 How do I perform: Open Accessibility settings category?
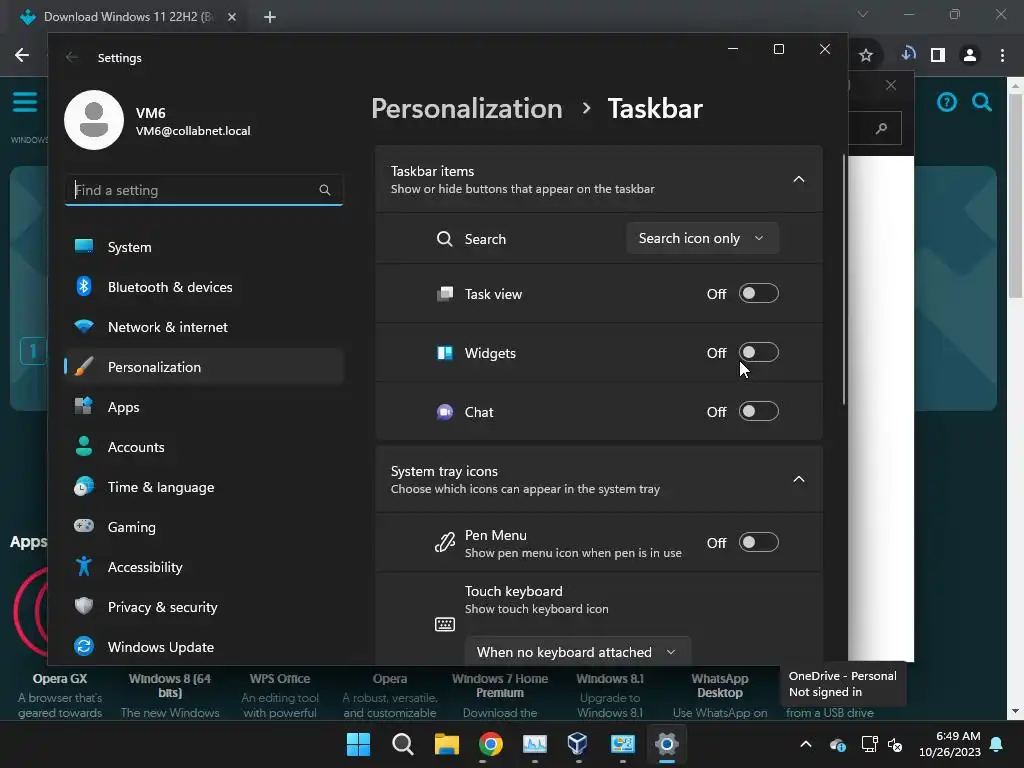[204, 567]
